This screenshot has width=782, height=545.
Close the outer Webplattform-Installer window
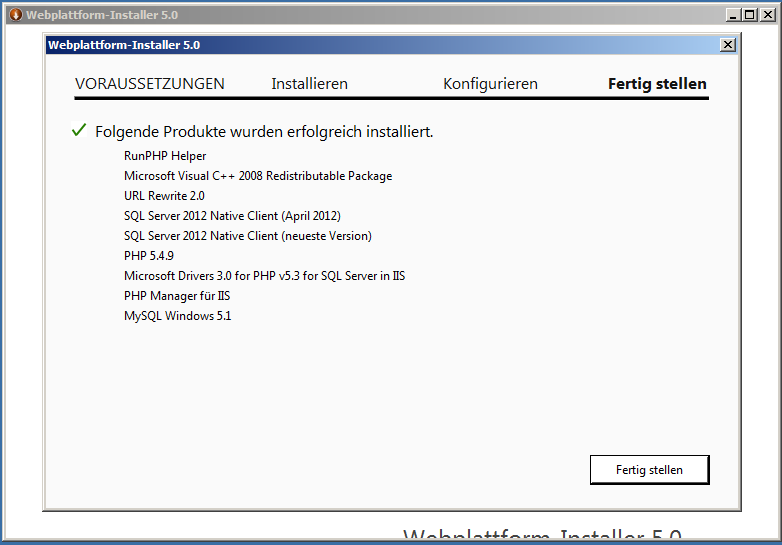pyautogui.click(x=768, y=15)
